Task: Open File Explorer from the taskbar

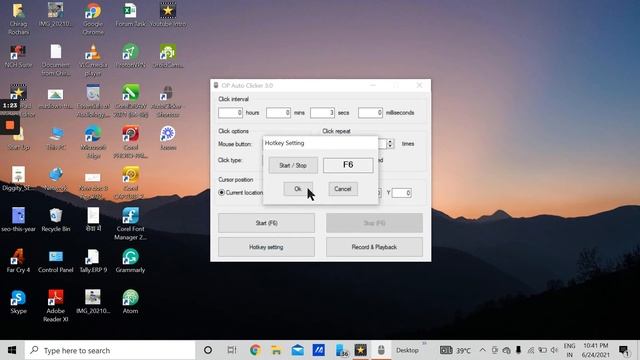Action: point(276,350)
